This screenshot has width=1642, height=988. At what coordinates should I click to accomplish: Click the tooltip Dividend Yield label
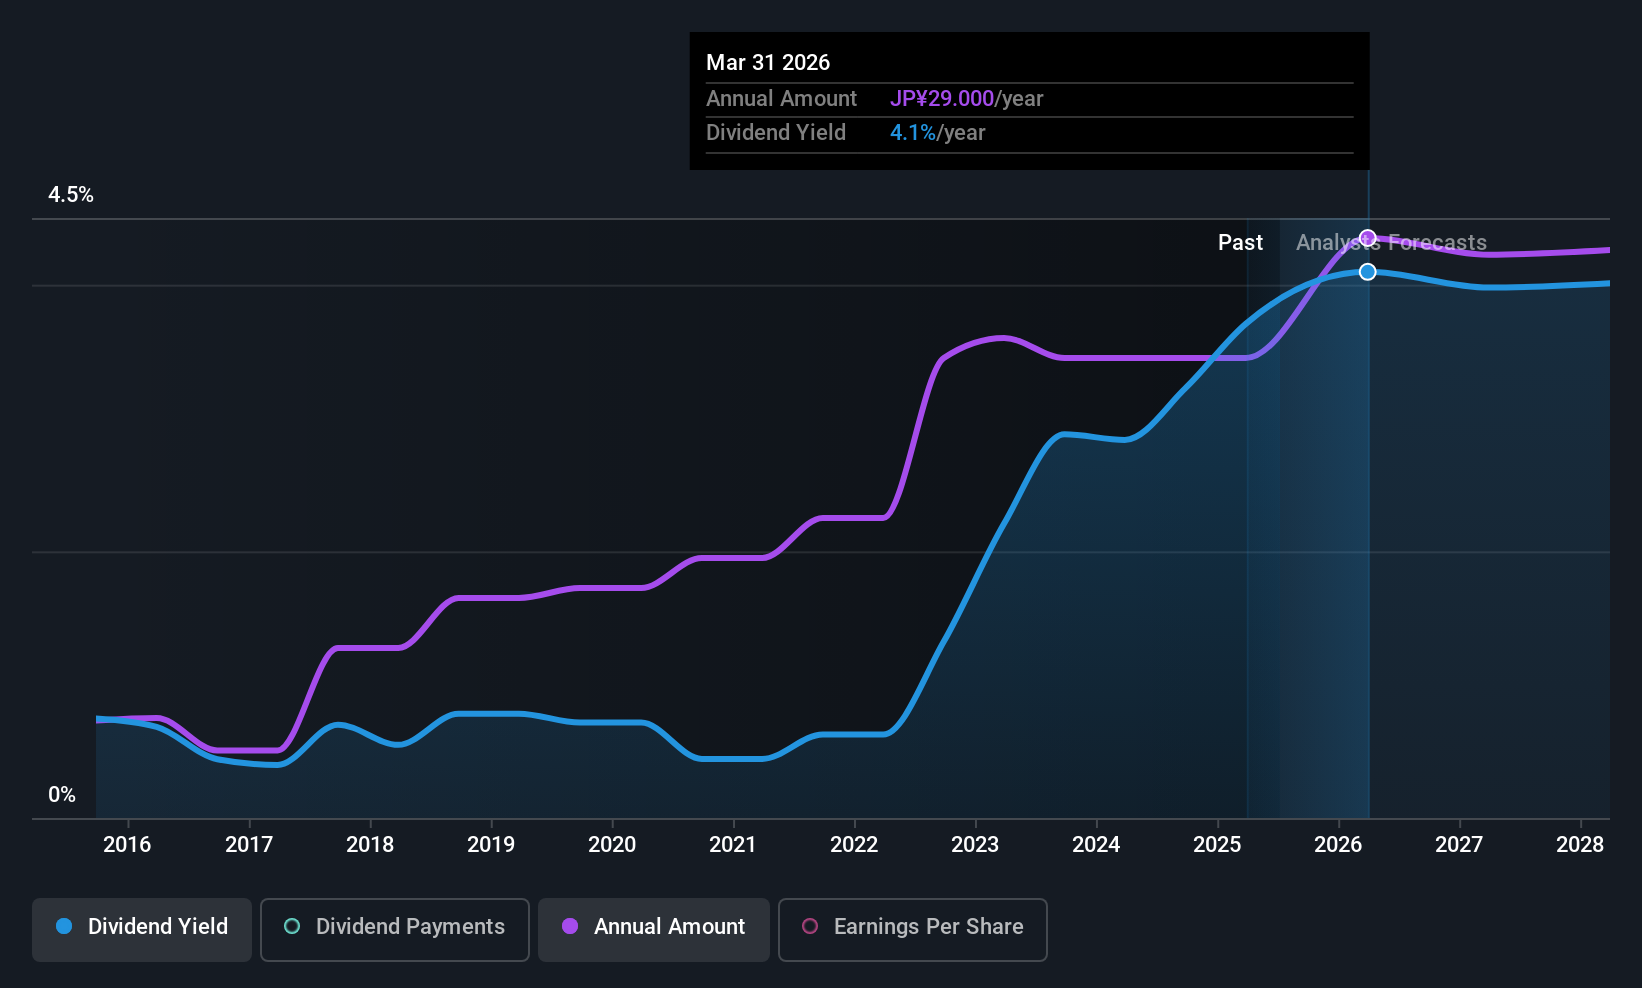pos(776,133)
